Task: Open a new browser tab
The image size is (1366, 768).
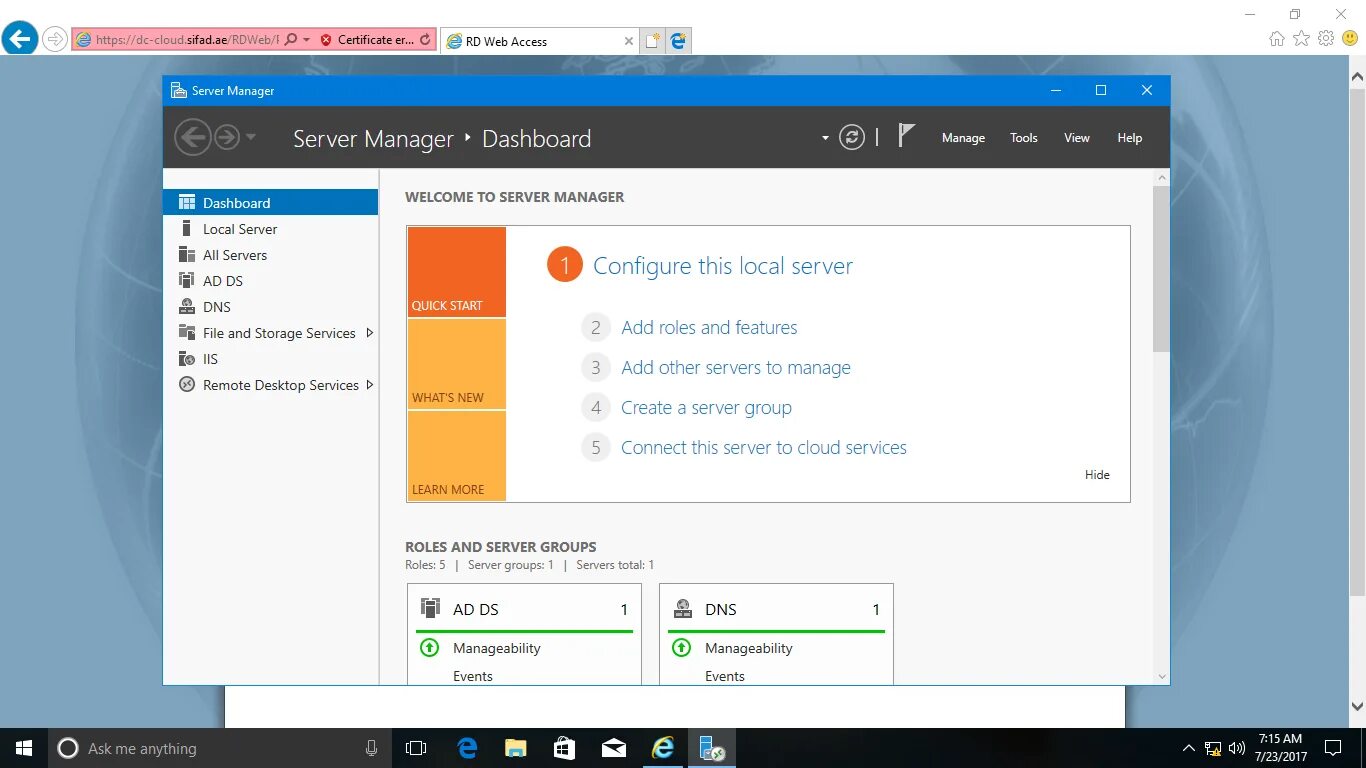Action: (653, 41)
